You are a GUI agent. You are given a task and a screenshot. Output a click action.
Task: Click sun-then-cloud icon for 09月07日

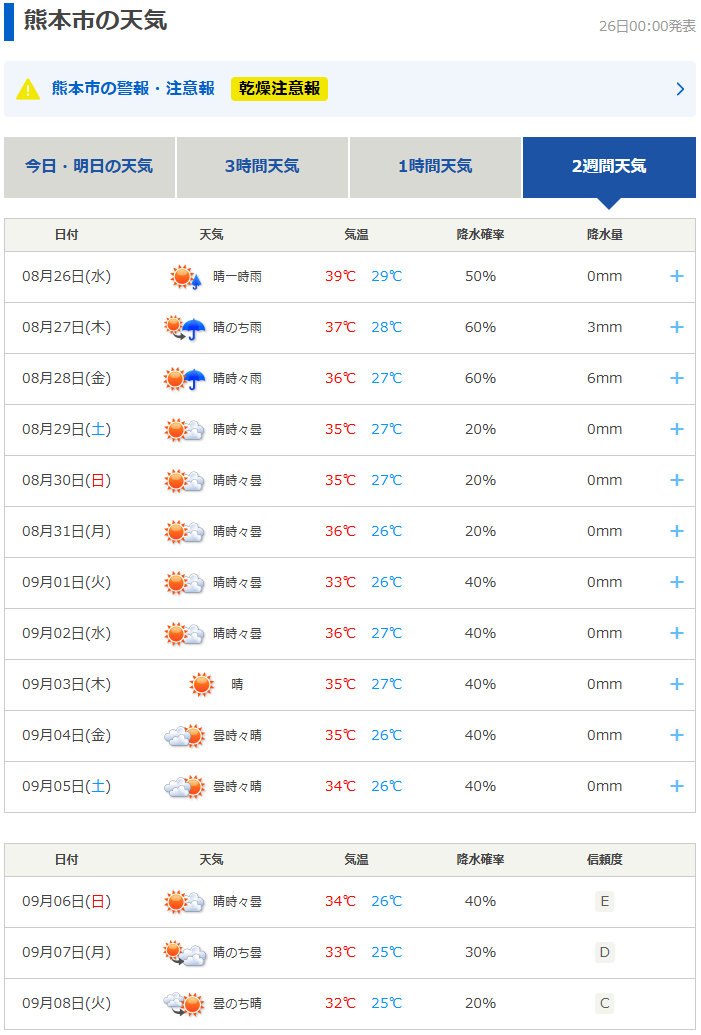click(x=185, y=952)
